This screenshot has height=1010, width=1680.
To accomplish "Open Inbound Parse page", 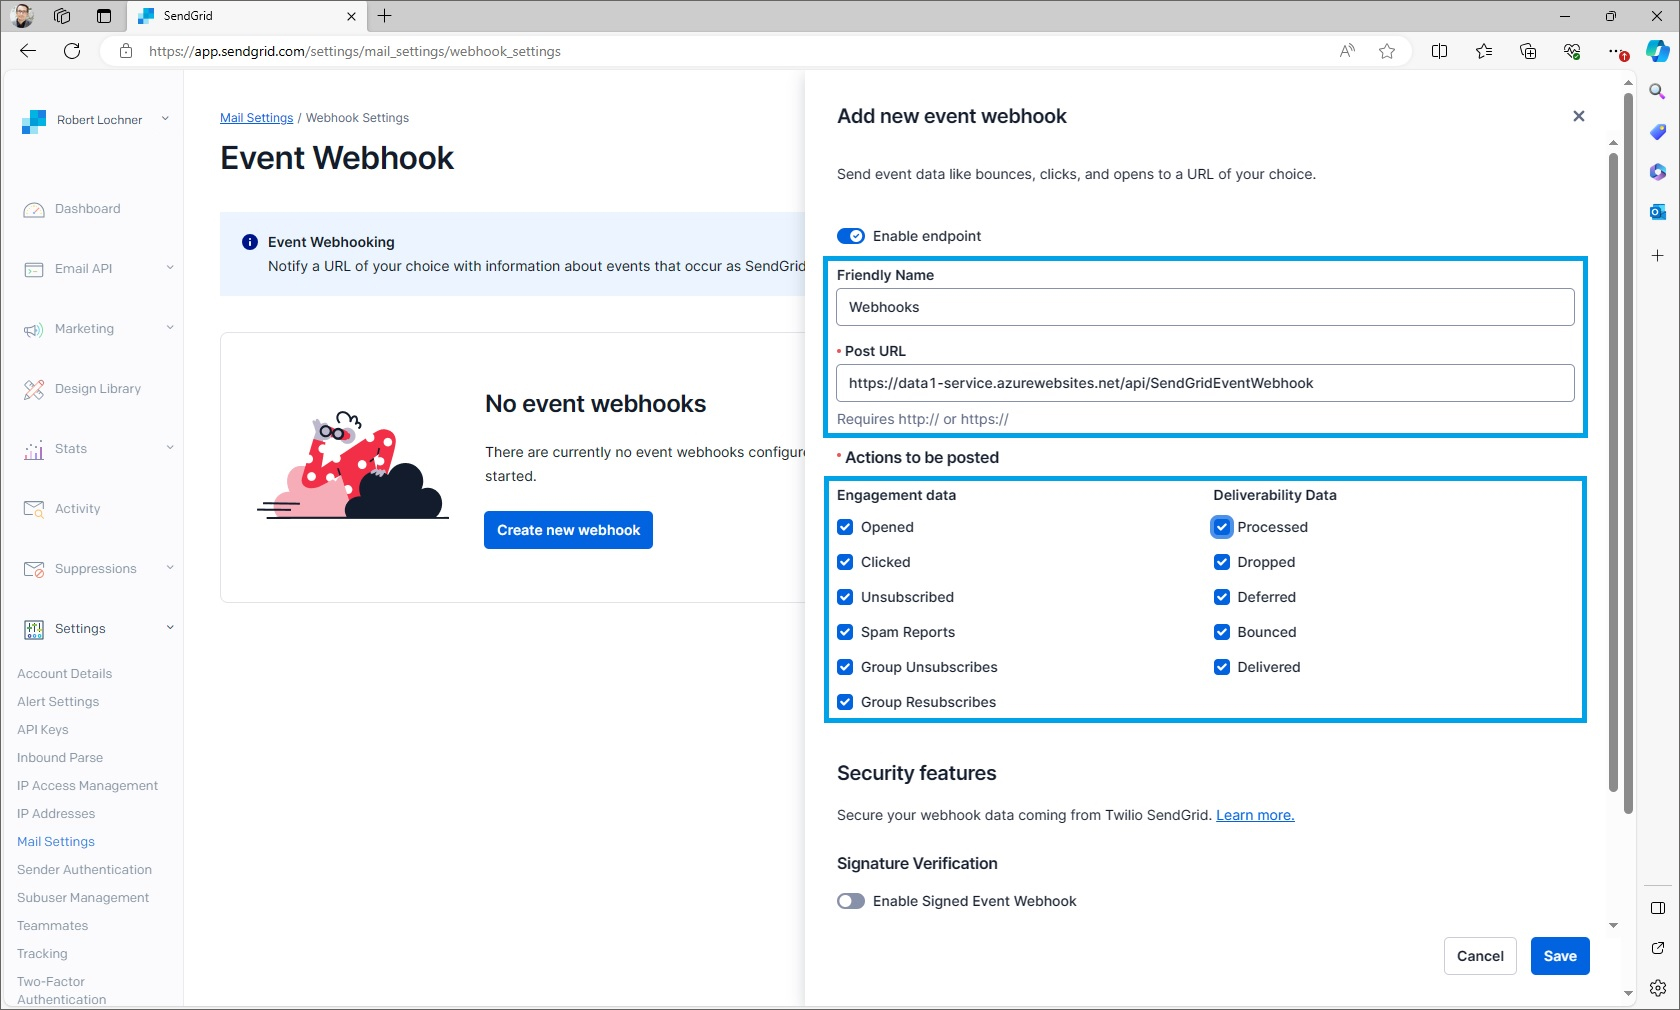I will coord(60,758).
